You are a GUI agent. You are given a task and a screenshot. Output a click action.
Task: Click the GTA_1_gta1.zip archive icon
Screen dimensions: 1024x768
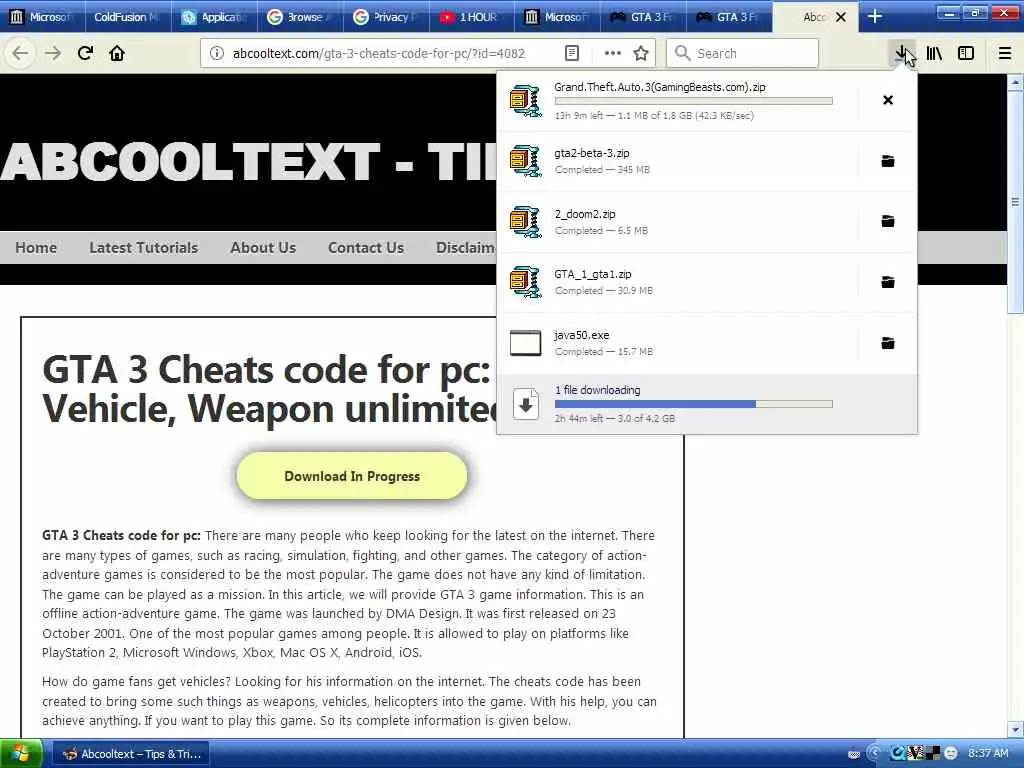pyautogui.click(x=526, y=281)
